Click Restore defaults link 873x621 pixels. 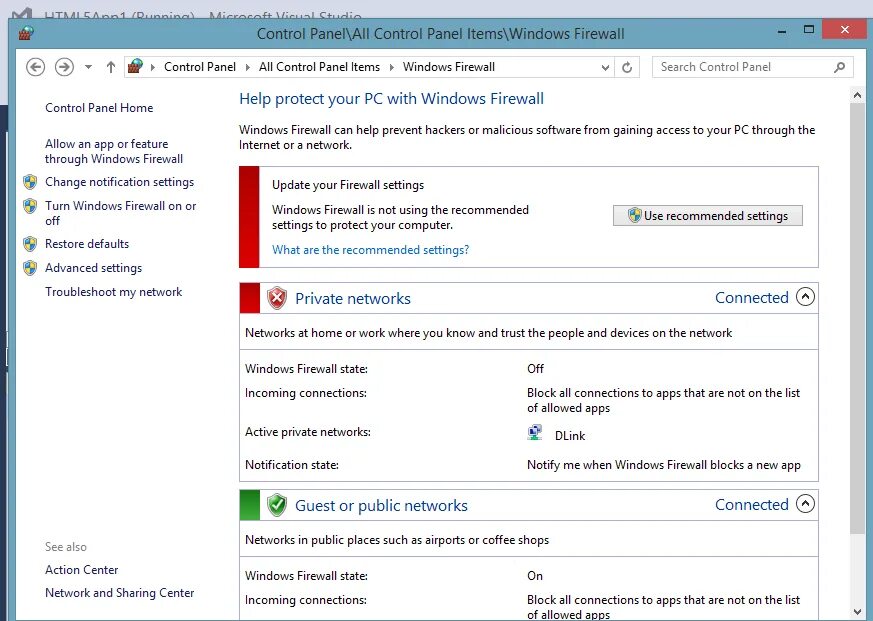pyautogui.click(x=87, y=244)
